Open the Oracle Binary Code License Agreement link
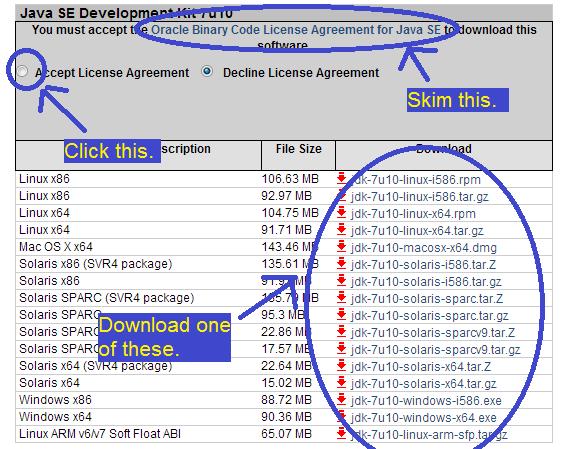The height and width of the screenshot is (449, 569). click(x=296, y=30)
